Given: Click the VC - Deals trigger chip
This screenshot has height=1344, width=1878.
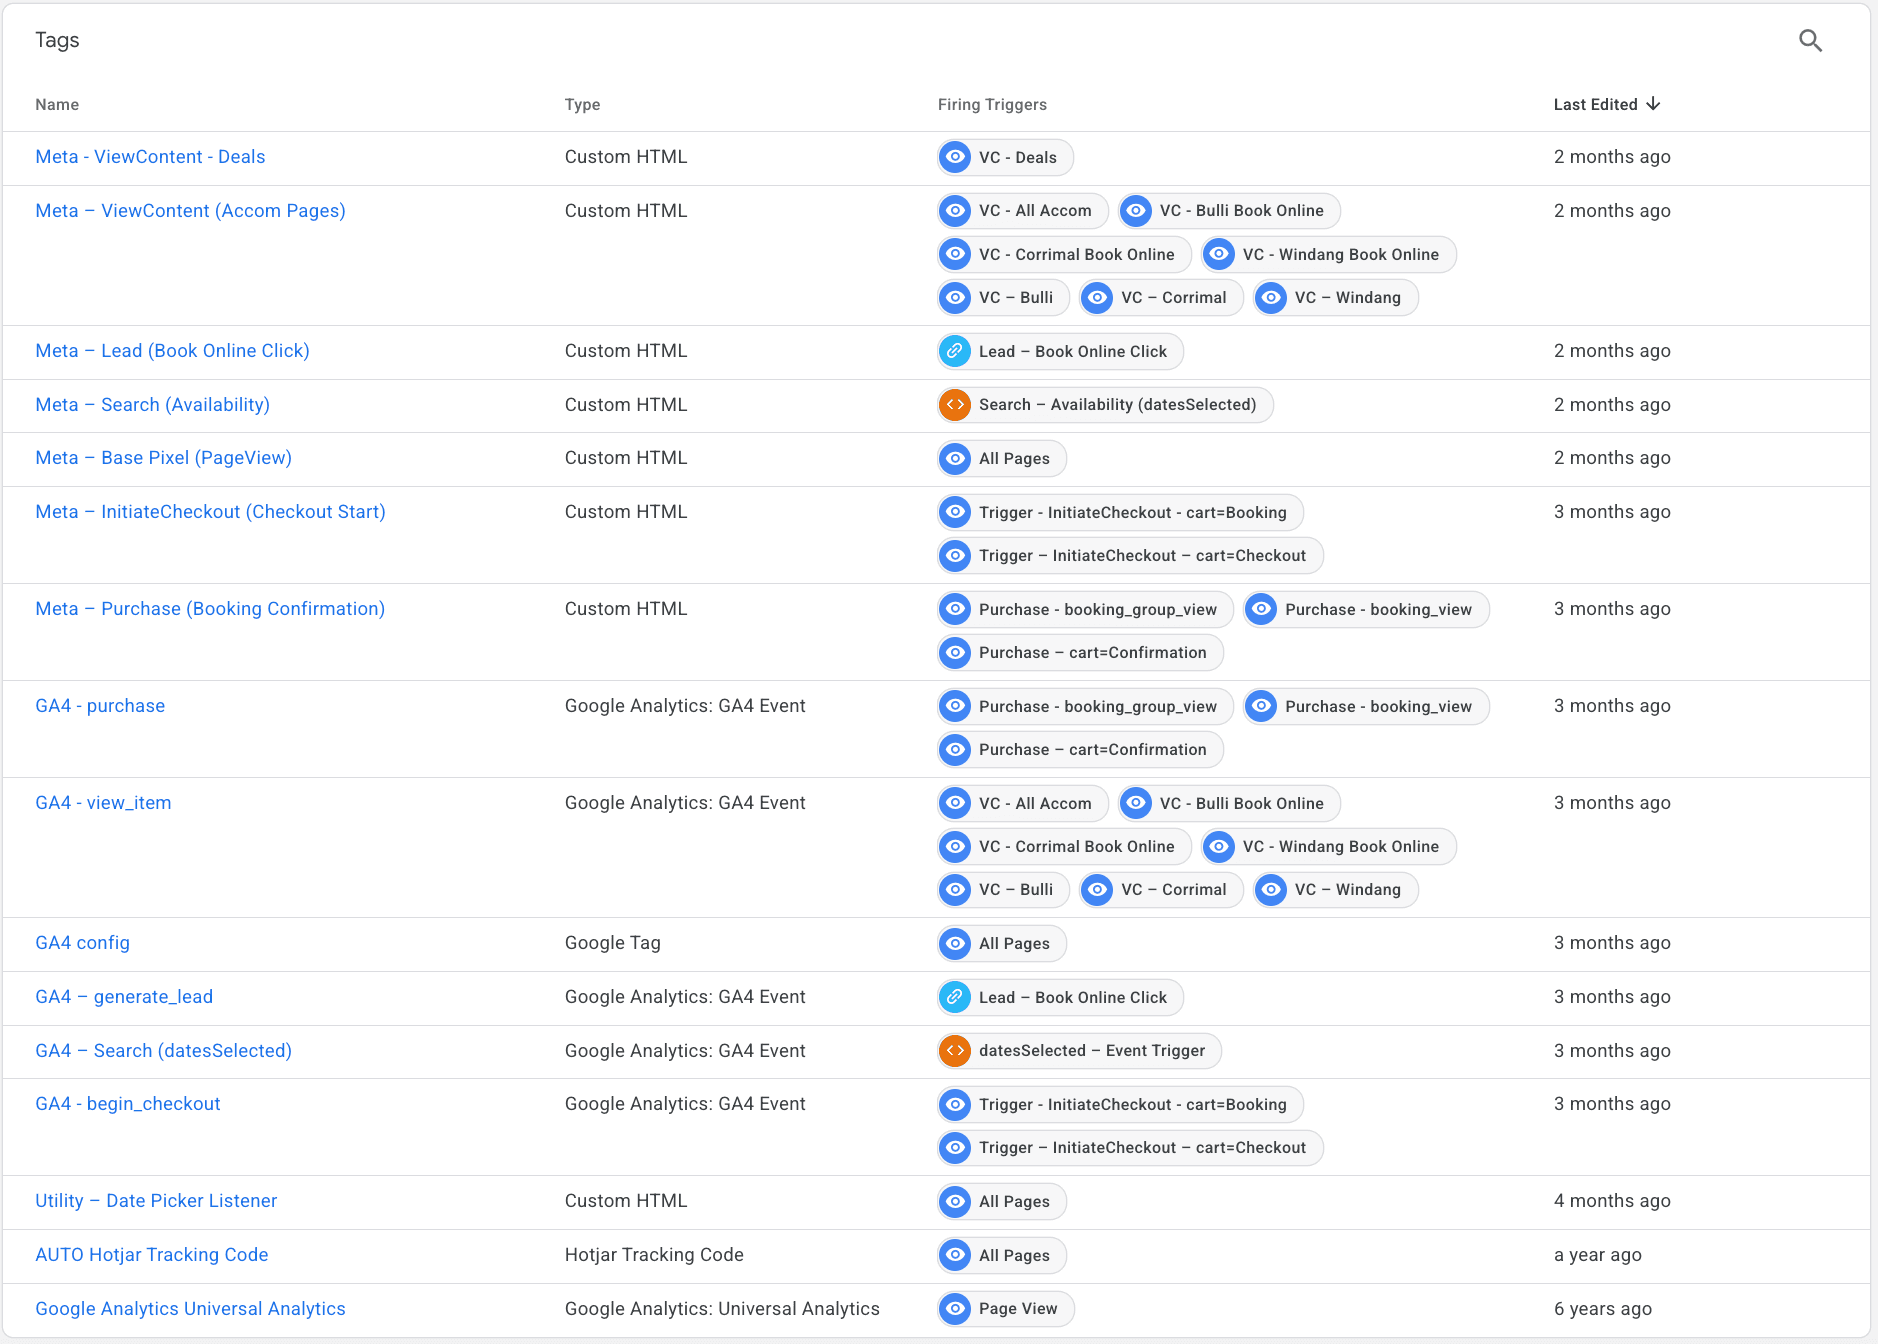Looking at the screenshot, I should coord(1005,157).
